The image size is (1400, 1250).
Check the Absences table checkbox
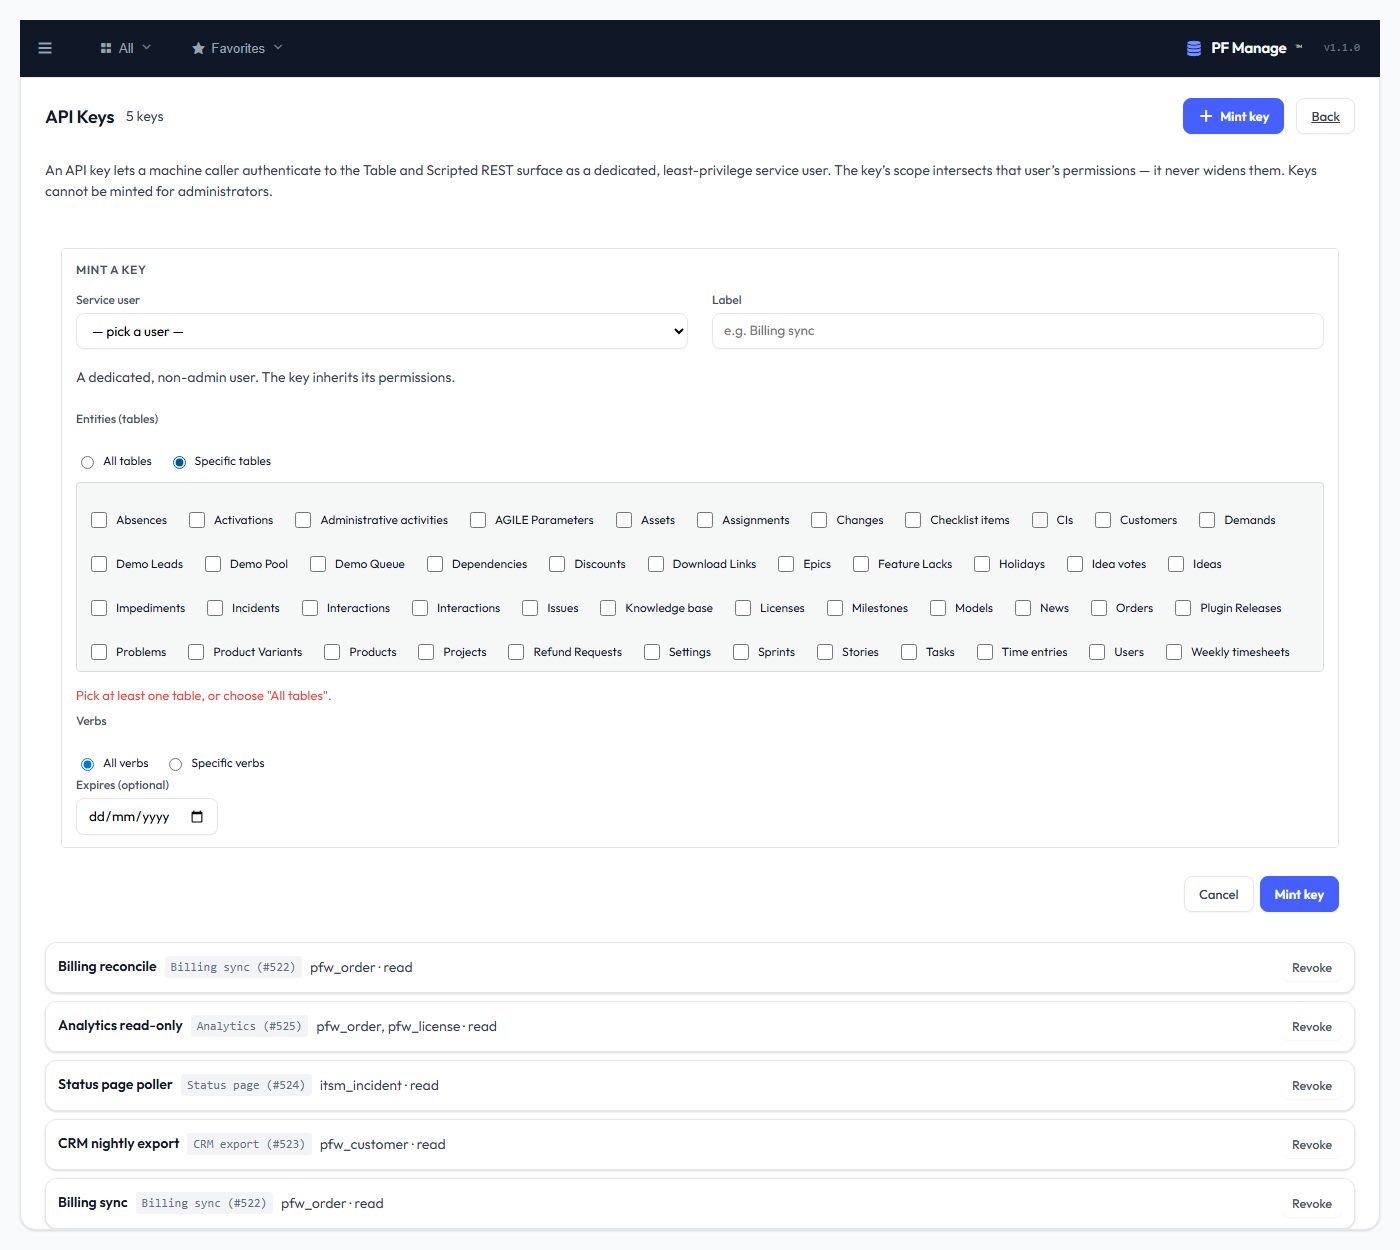coord(99,520)
